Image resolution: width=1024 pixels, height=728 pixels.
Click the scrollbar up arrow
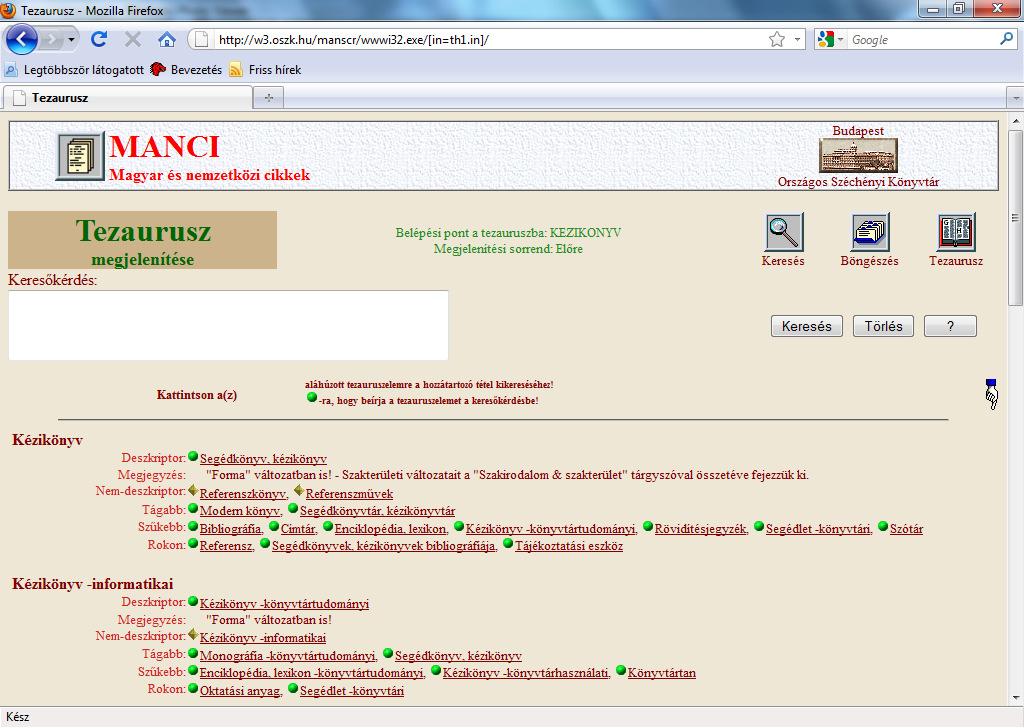click(x=1016, y=122)
